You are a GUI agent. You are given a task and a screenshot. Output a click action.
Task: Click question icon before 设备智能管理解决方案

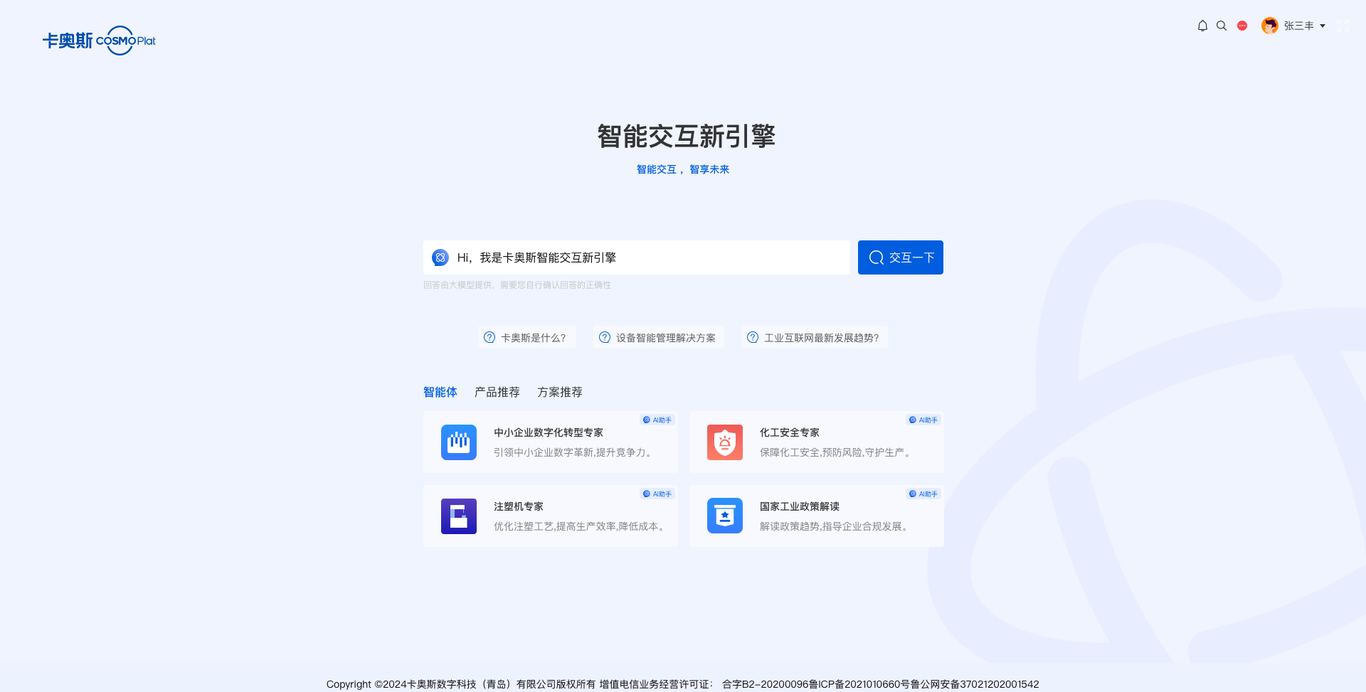[x=604, y=338]
